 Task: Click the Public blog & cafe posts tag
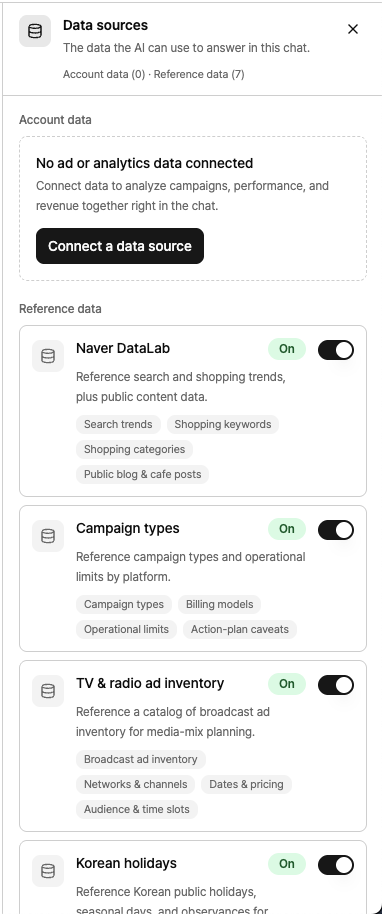pos(142,474)
